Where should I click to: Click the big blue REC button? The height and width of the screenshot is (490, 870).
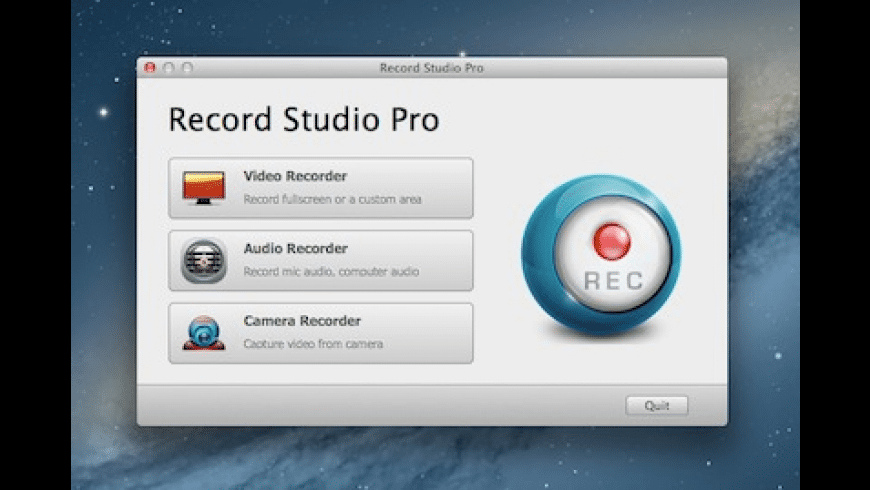601,255
